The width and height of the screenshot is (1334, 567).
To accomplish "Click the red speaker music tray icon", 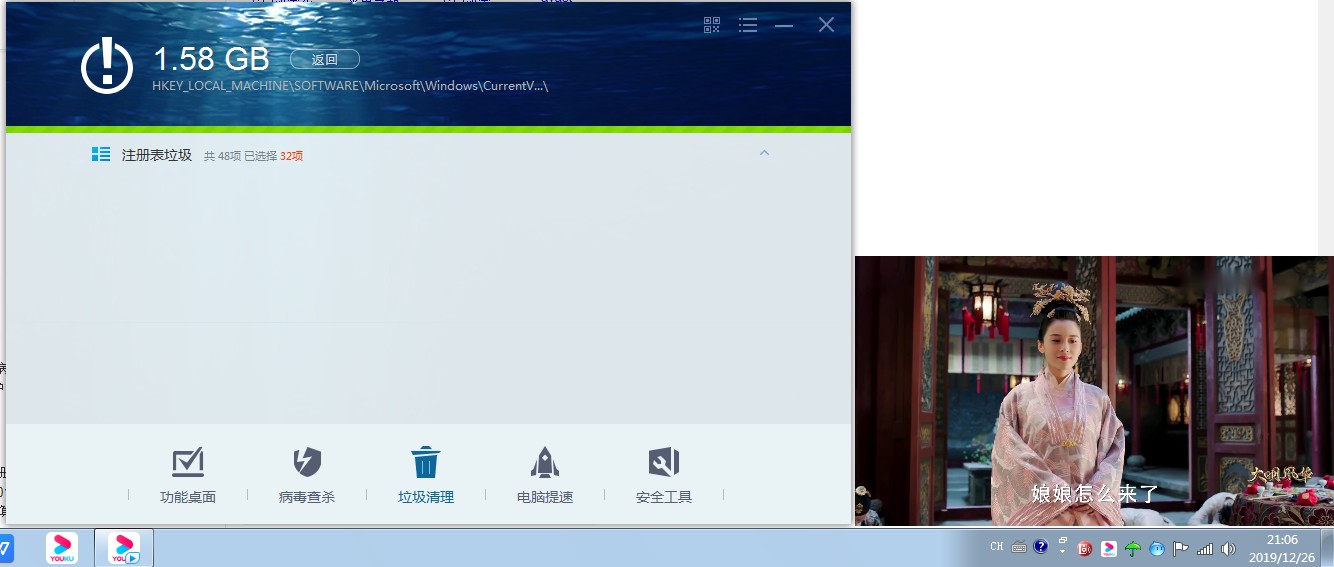I will (x=1085, y=548).
